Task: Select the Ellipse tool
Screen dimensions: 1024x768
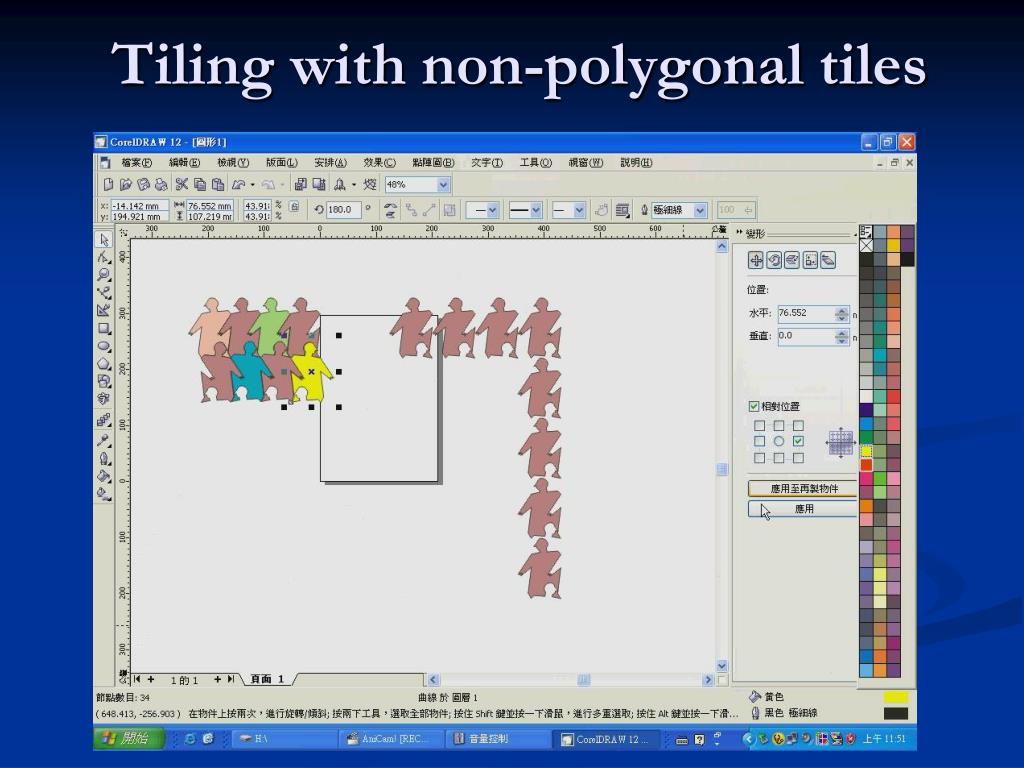Action: [104, 345]
